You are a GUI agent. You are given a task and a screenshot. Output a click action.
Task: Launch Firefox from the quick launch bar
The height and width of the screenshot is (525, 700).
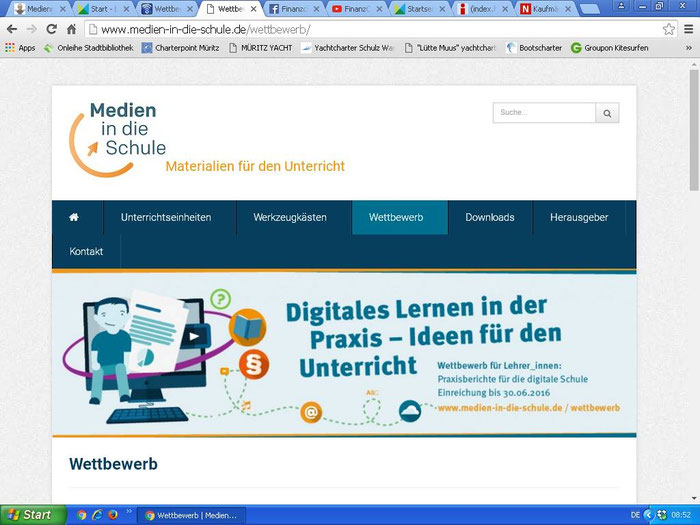pyautogui.click(x=112, y=515)
